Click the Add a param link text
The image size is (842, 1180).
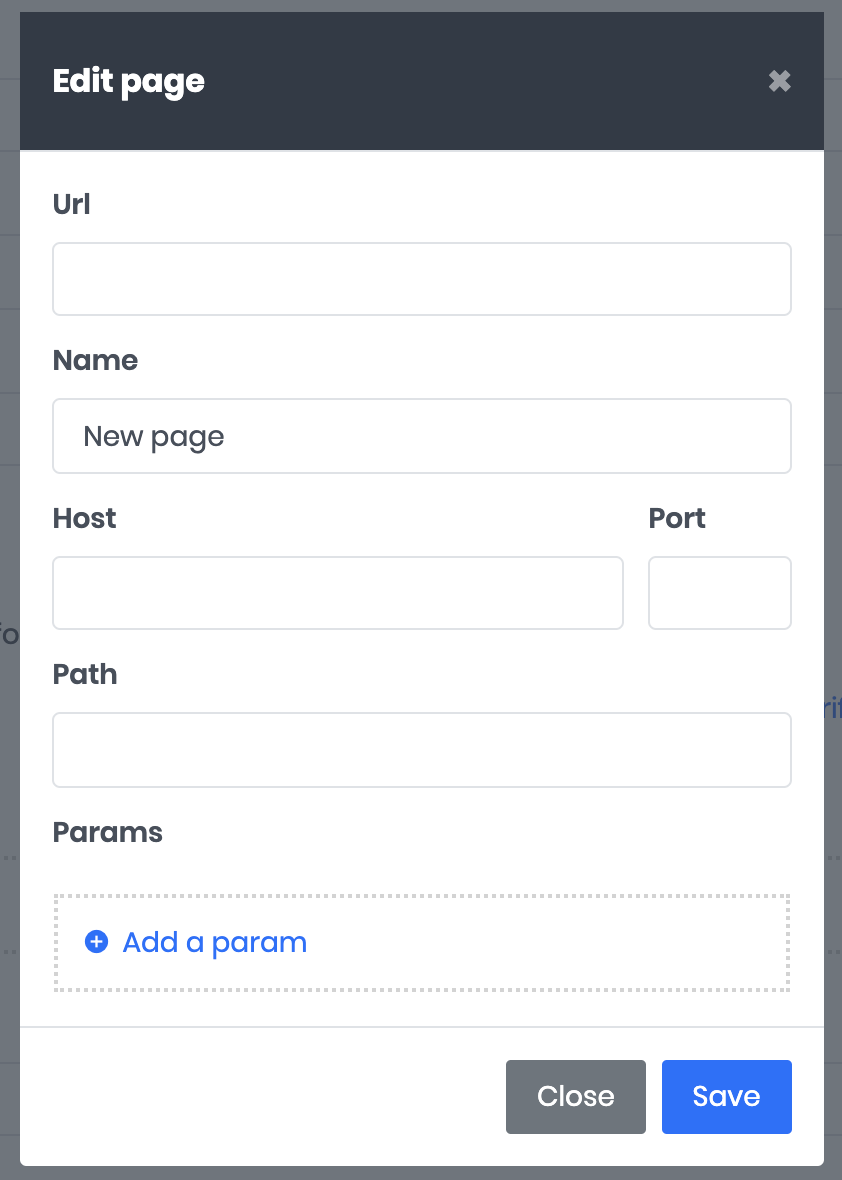click(x=214, y=942)
